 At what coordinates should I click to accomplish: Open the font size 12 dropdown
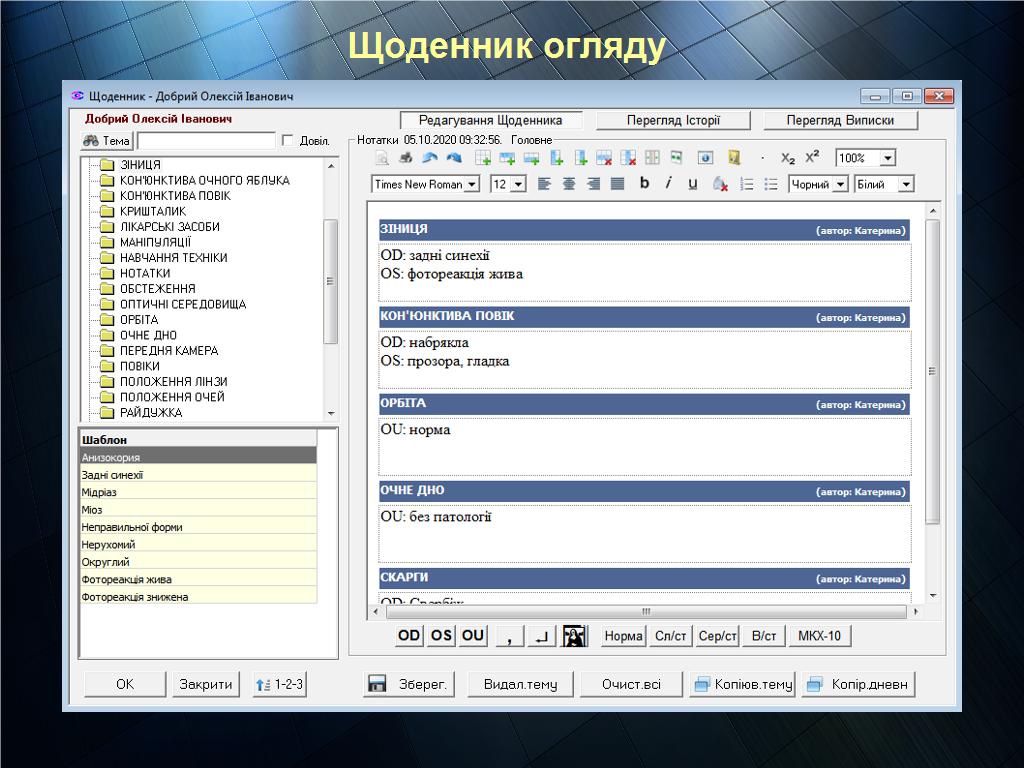518,184
